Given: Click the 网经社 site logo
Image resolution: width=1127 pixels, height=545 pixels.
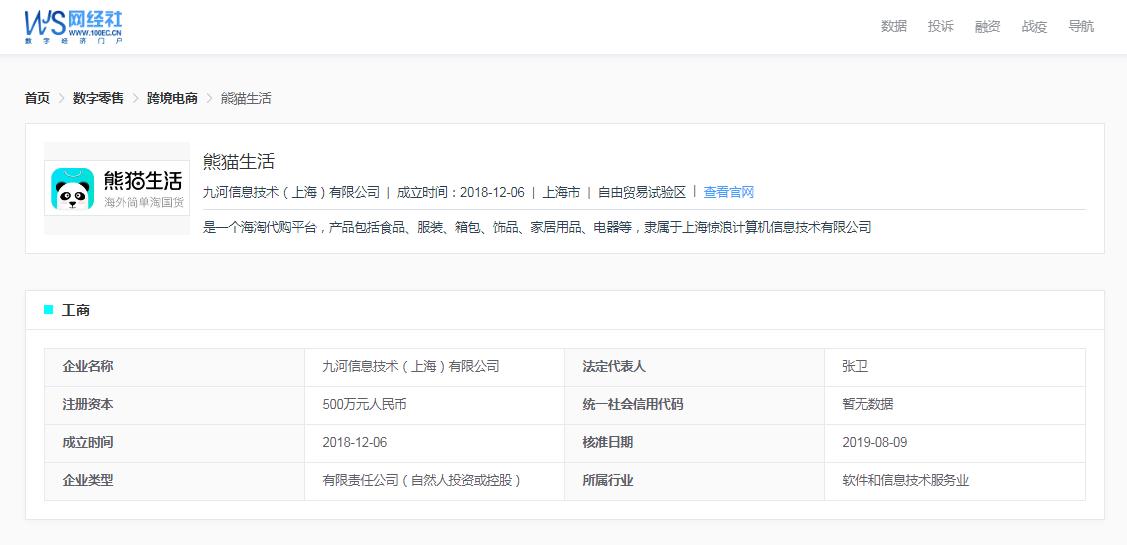Looking at the screenshot, I should pos(73,27).
